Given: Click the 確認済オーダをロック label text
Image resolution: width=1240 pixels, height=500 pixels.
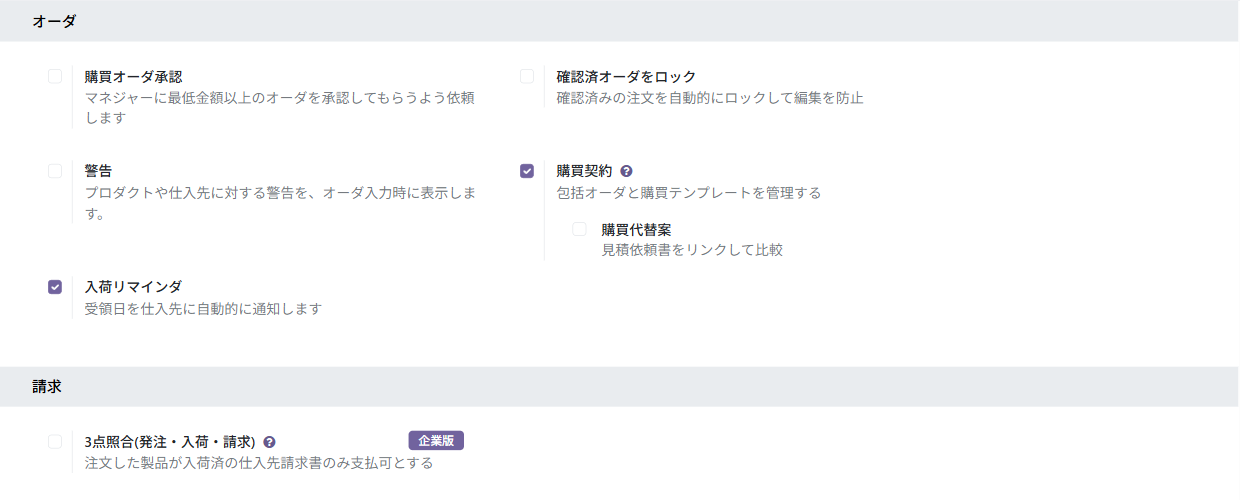Looking at the screenshot, I should point(626,77).
